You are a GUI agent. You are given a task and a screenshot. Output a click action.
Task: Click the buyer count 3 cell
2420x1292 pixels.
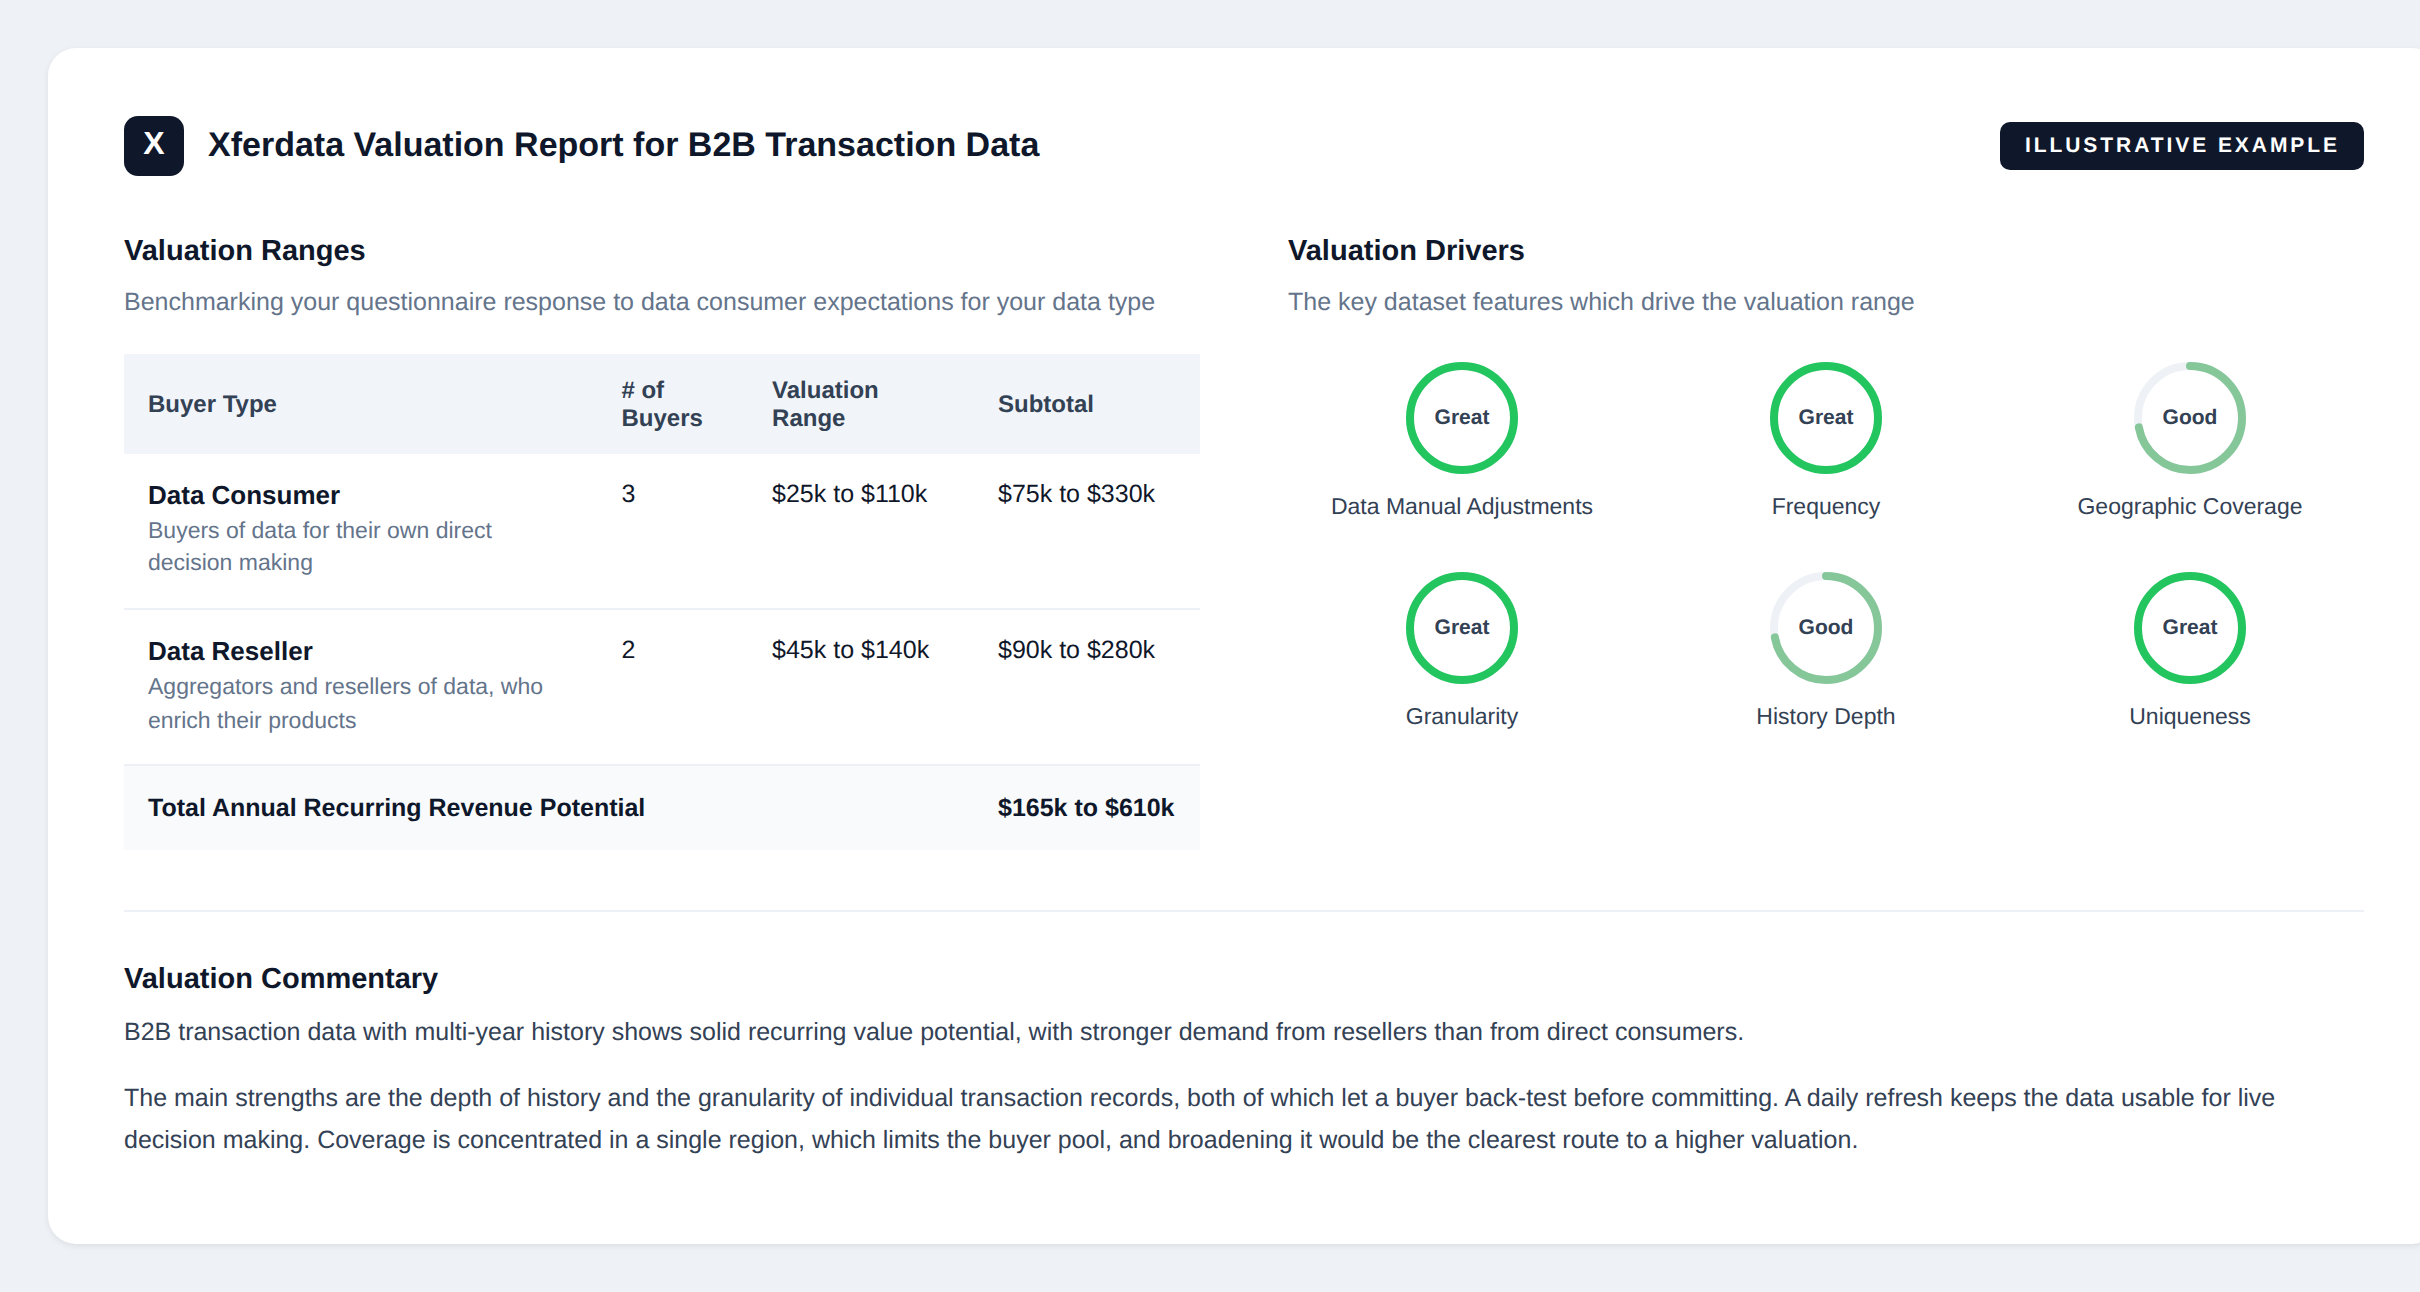(x=628, y=494)
